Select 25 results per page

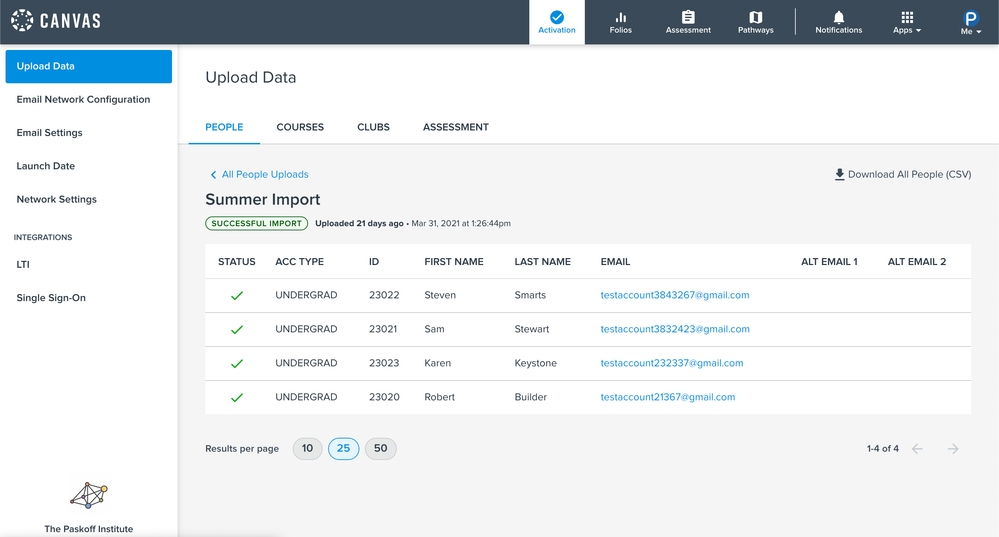tap(343, 449)
